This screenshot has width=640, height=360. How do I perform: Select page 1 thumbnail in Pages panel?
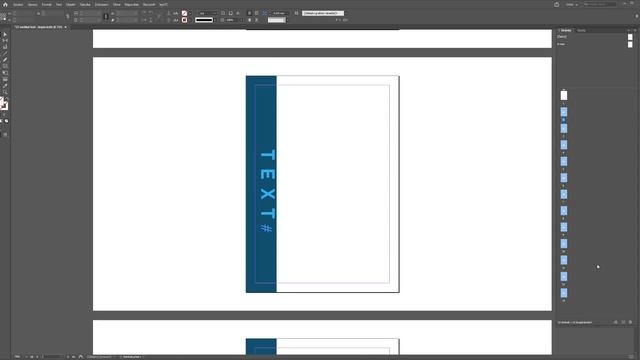coord(564,96)
